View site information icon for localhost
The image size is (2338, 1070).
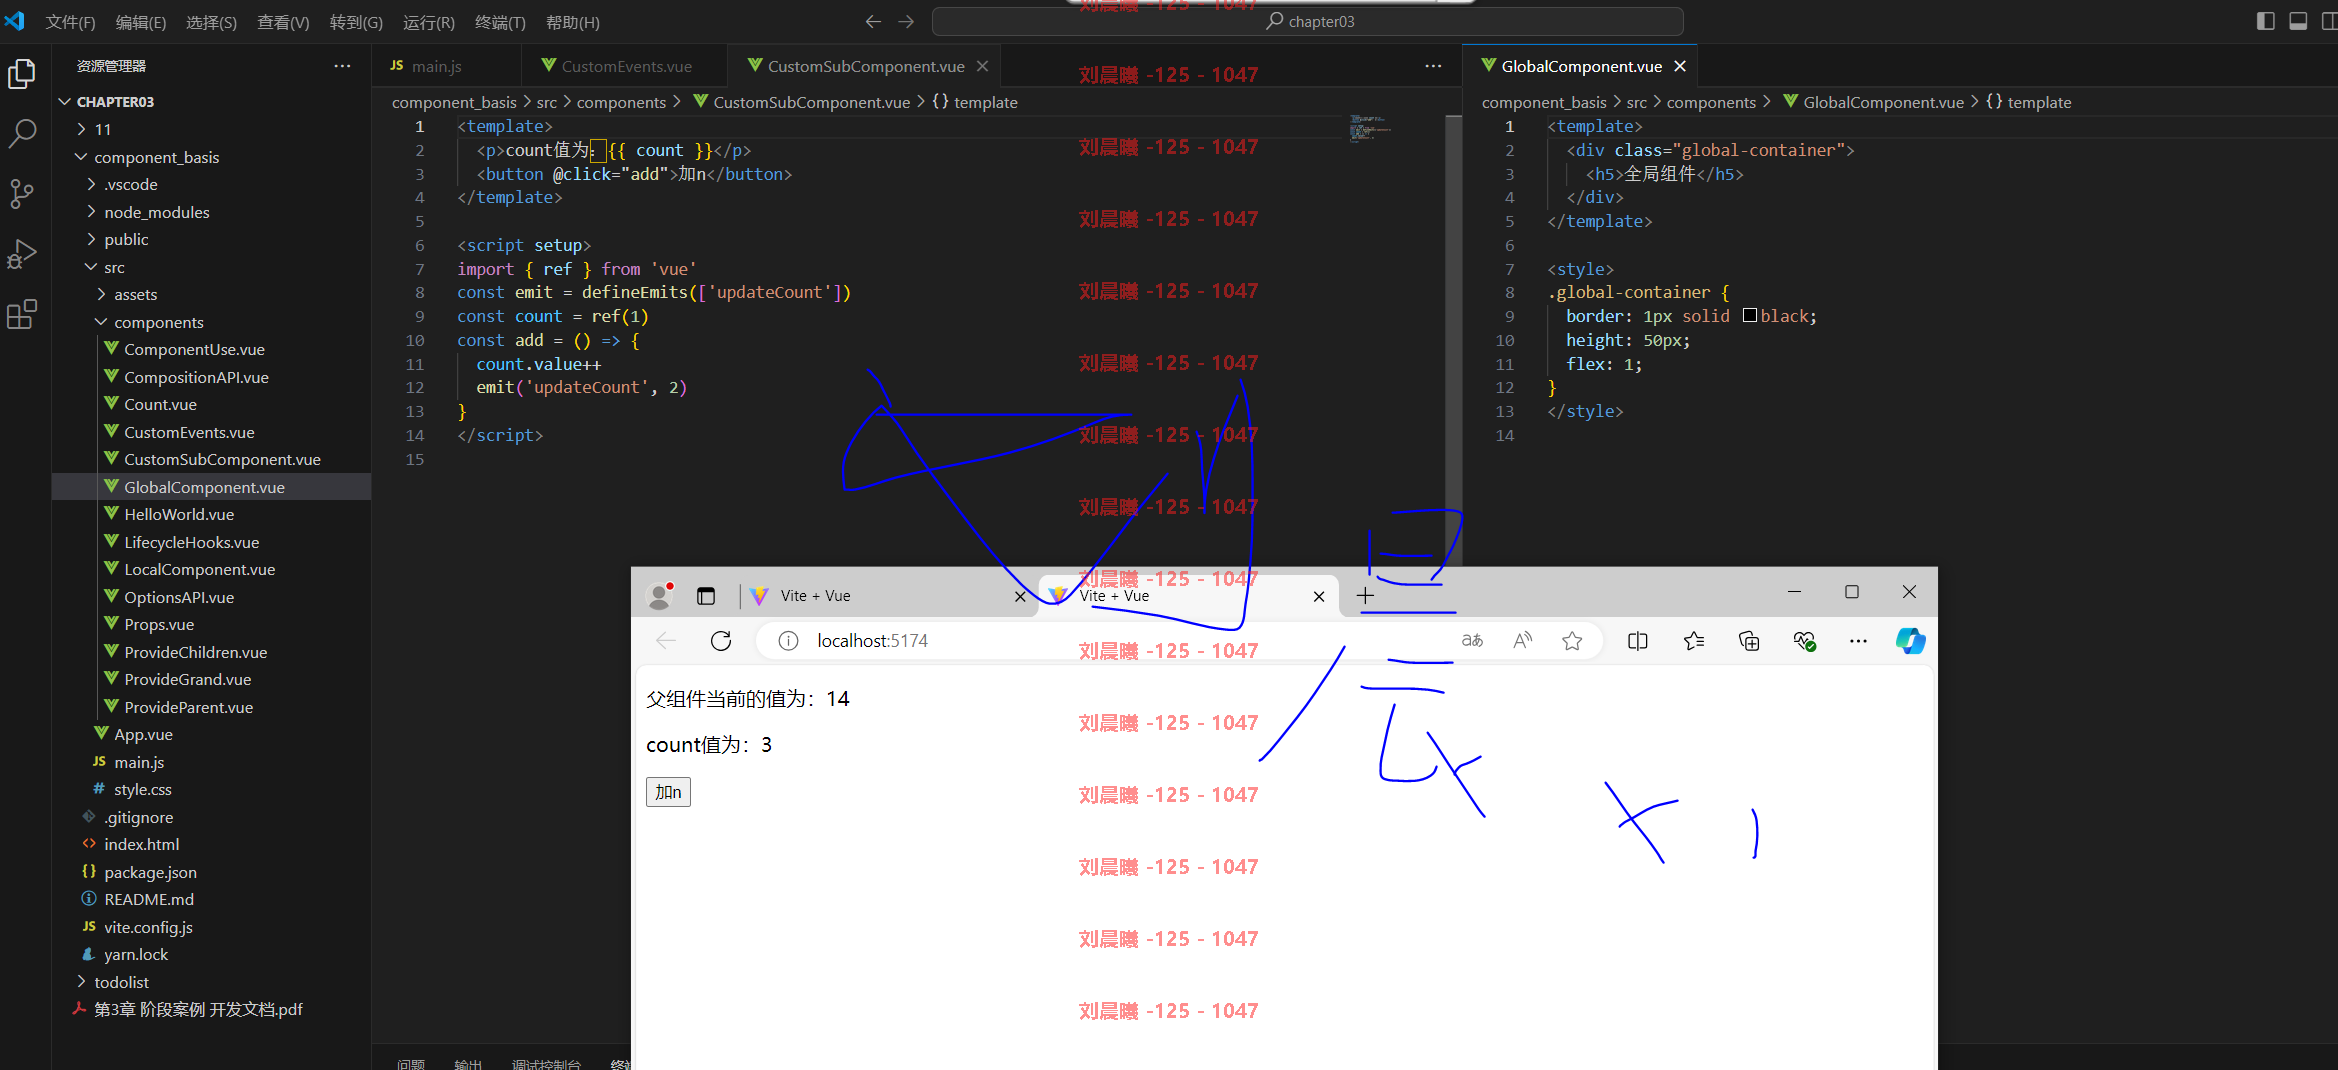click(788, 641)
